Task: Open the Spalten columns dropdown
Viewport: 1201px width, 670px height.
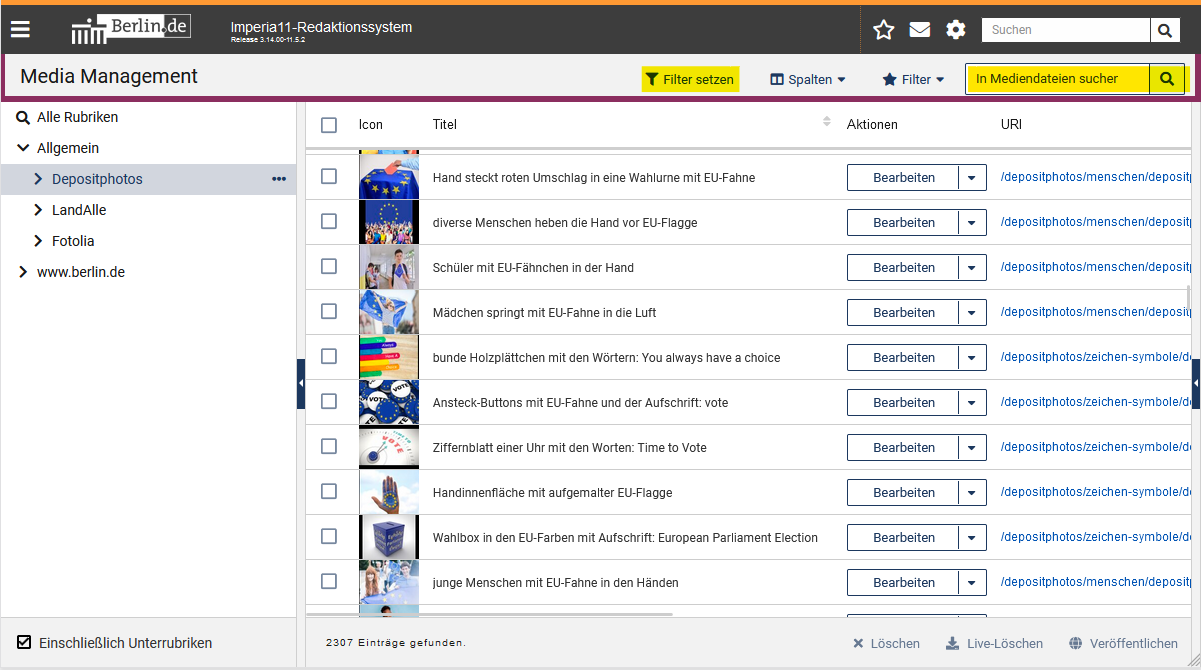Action: [808, 79]
